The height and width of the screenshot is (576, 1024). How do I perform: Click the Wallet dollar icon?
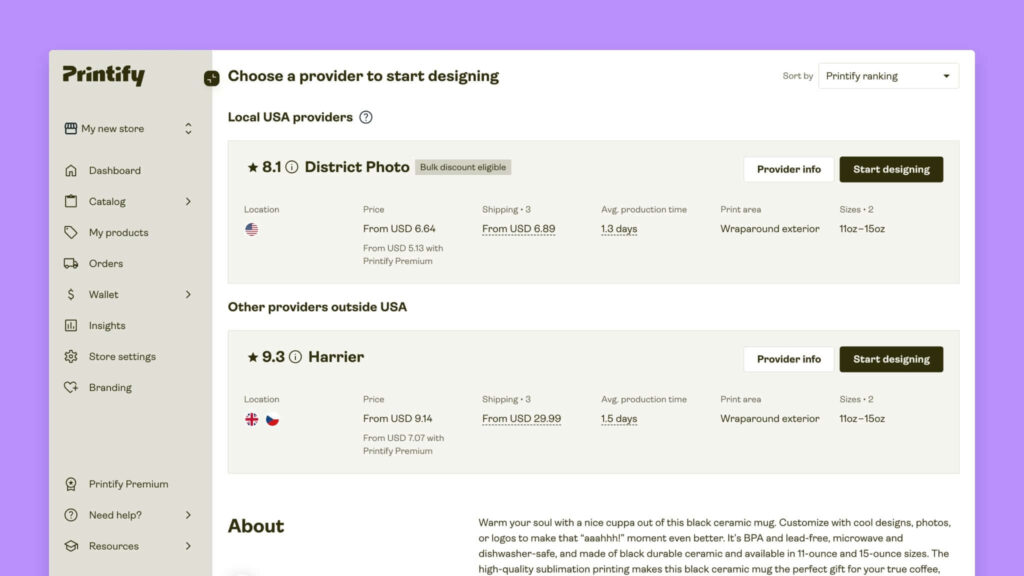pos(71,295)
